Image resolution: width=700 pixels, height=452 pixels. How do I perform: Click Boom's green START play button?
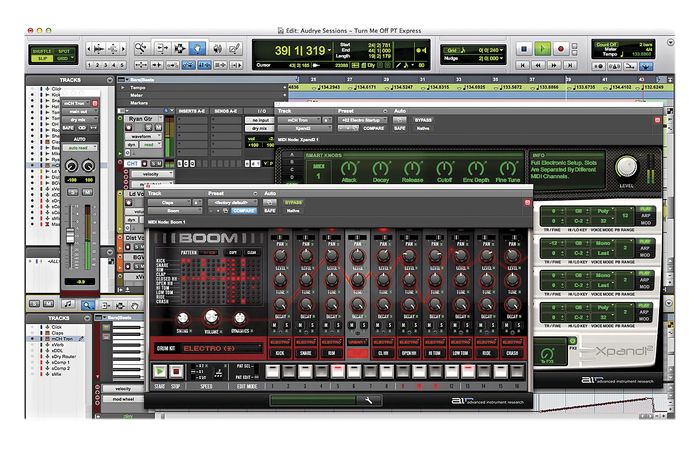pyautogui.click(x=159, y=371)
